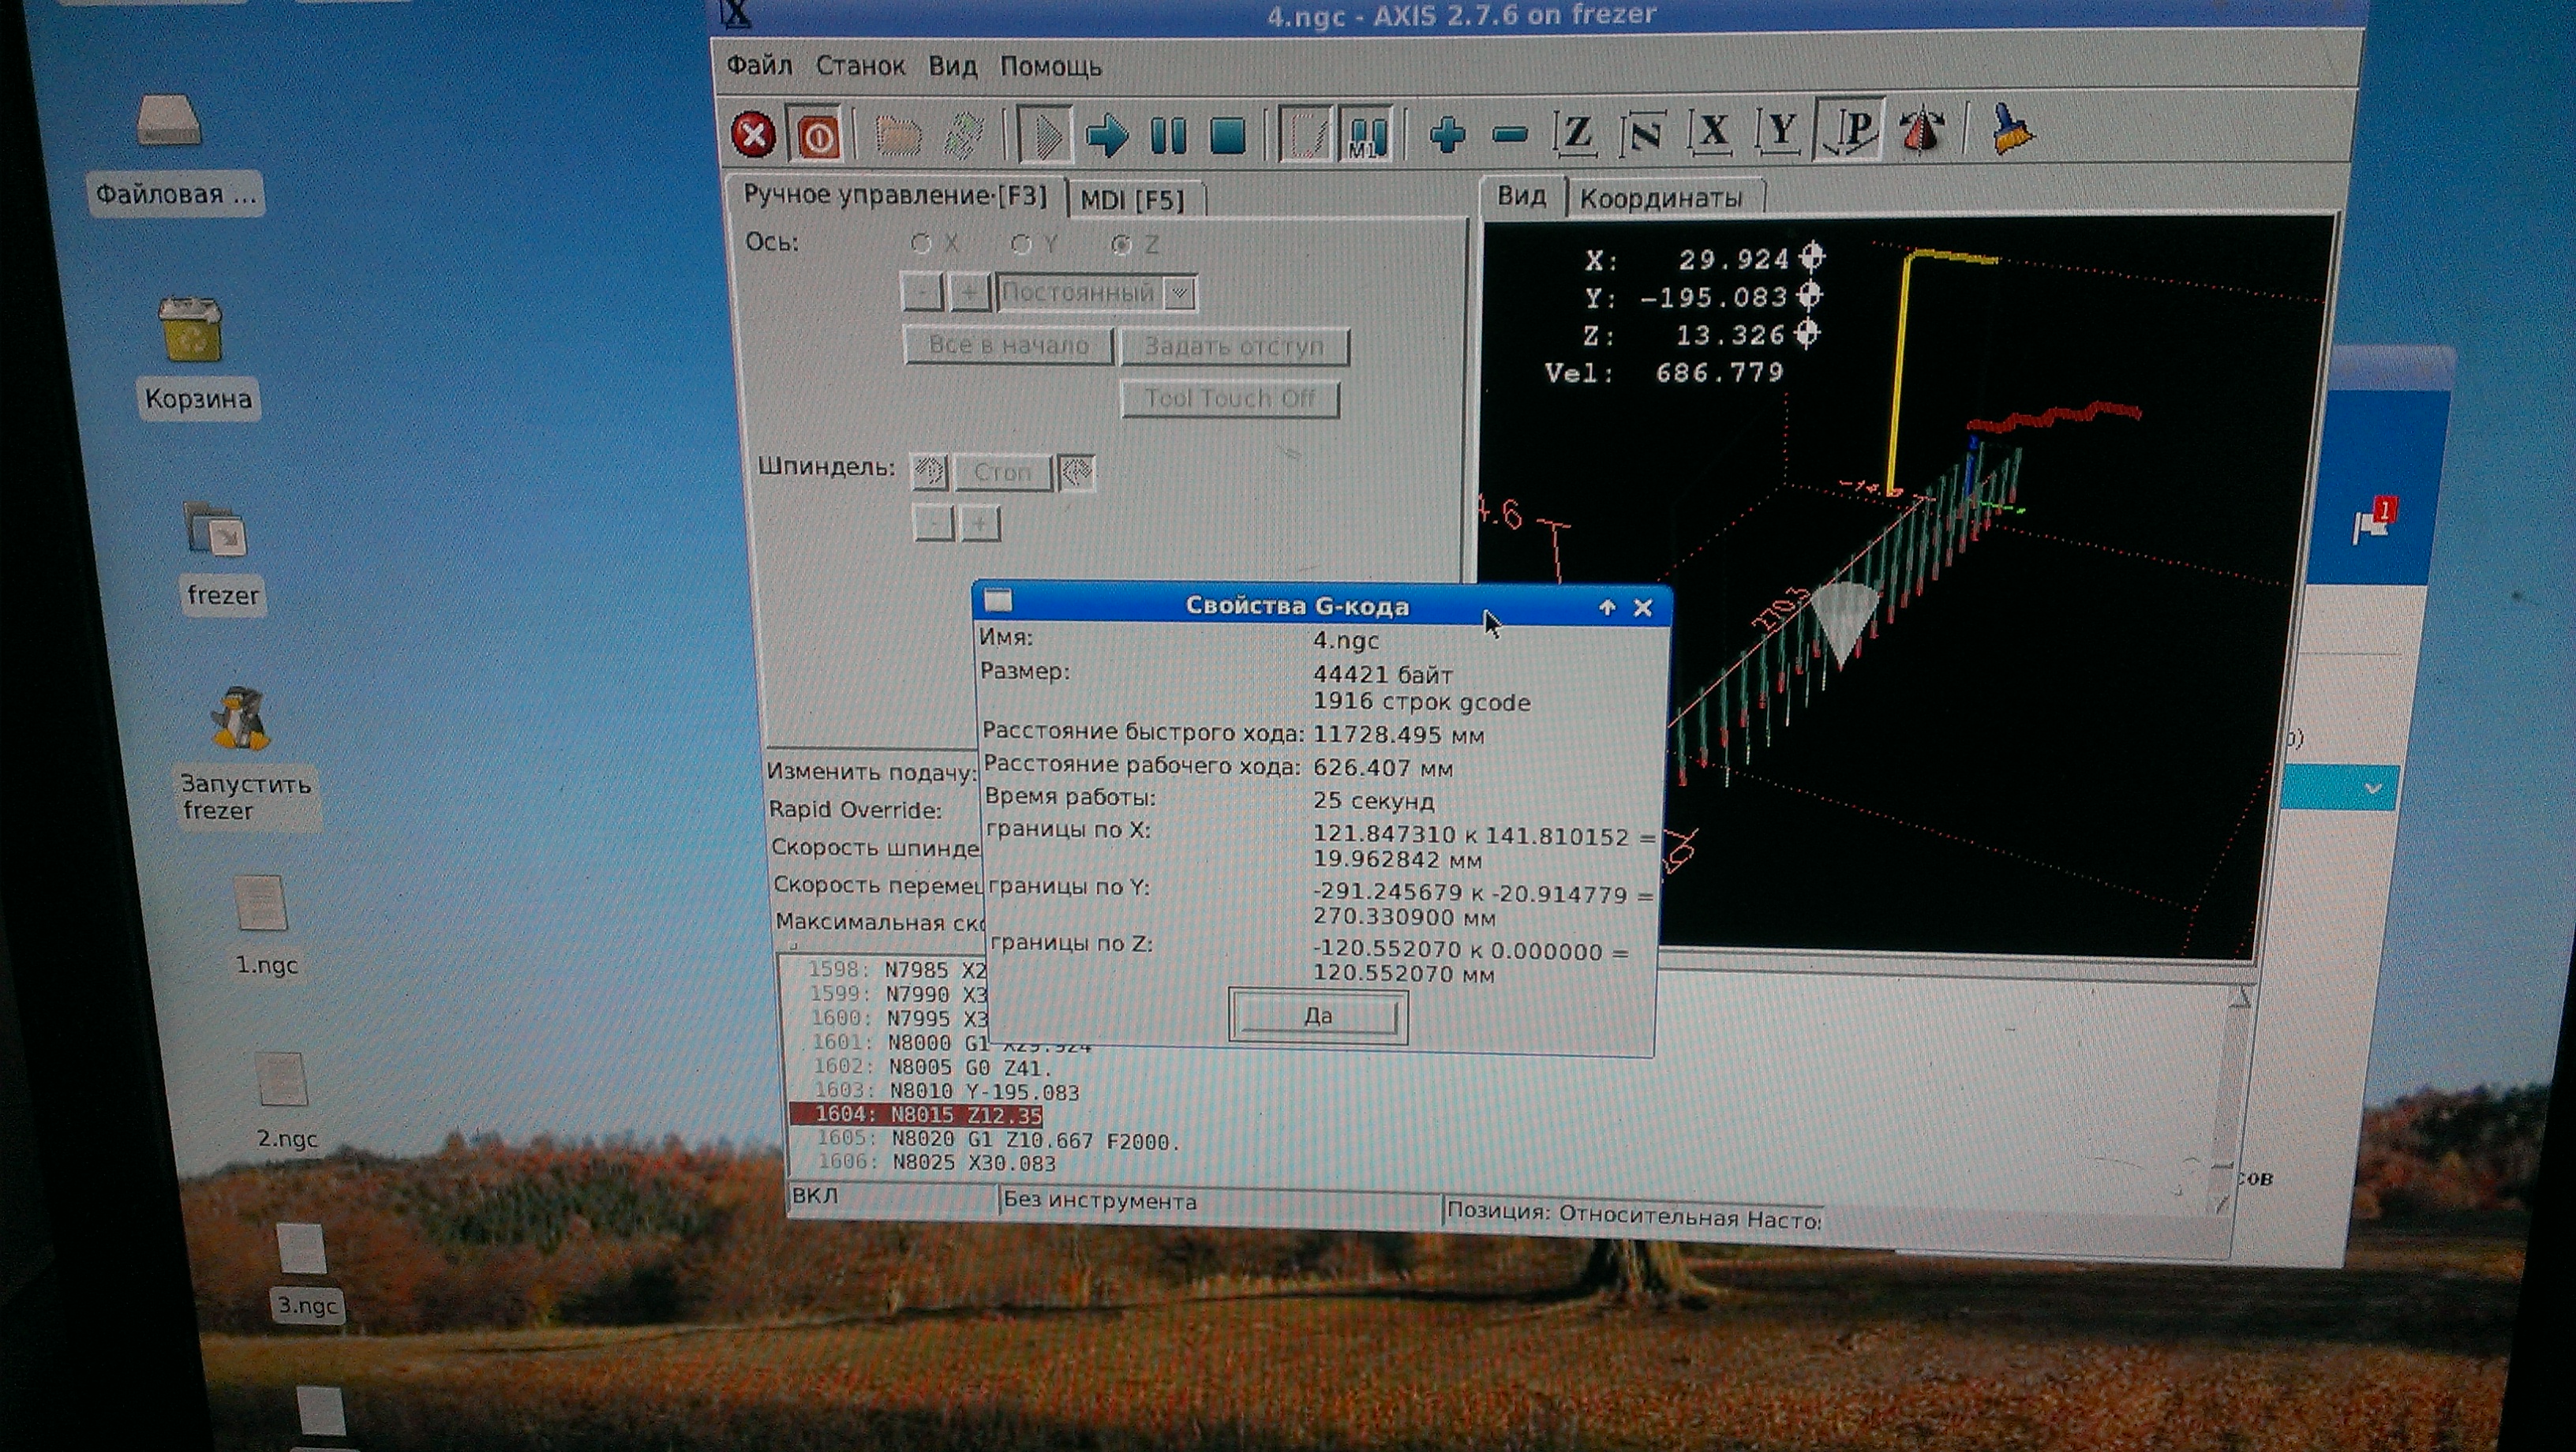This screenshot has height=1452, width=2576.
Task: Switch to the MDI [F5] tab
Action: tap(1132, 200)
